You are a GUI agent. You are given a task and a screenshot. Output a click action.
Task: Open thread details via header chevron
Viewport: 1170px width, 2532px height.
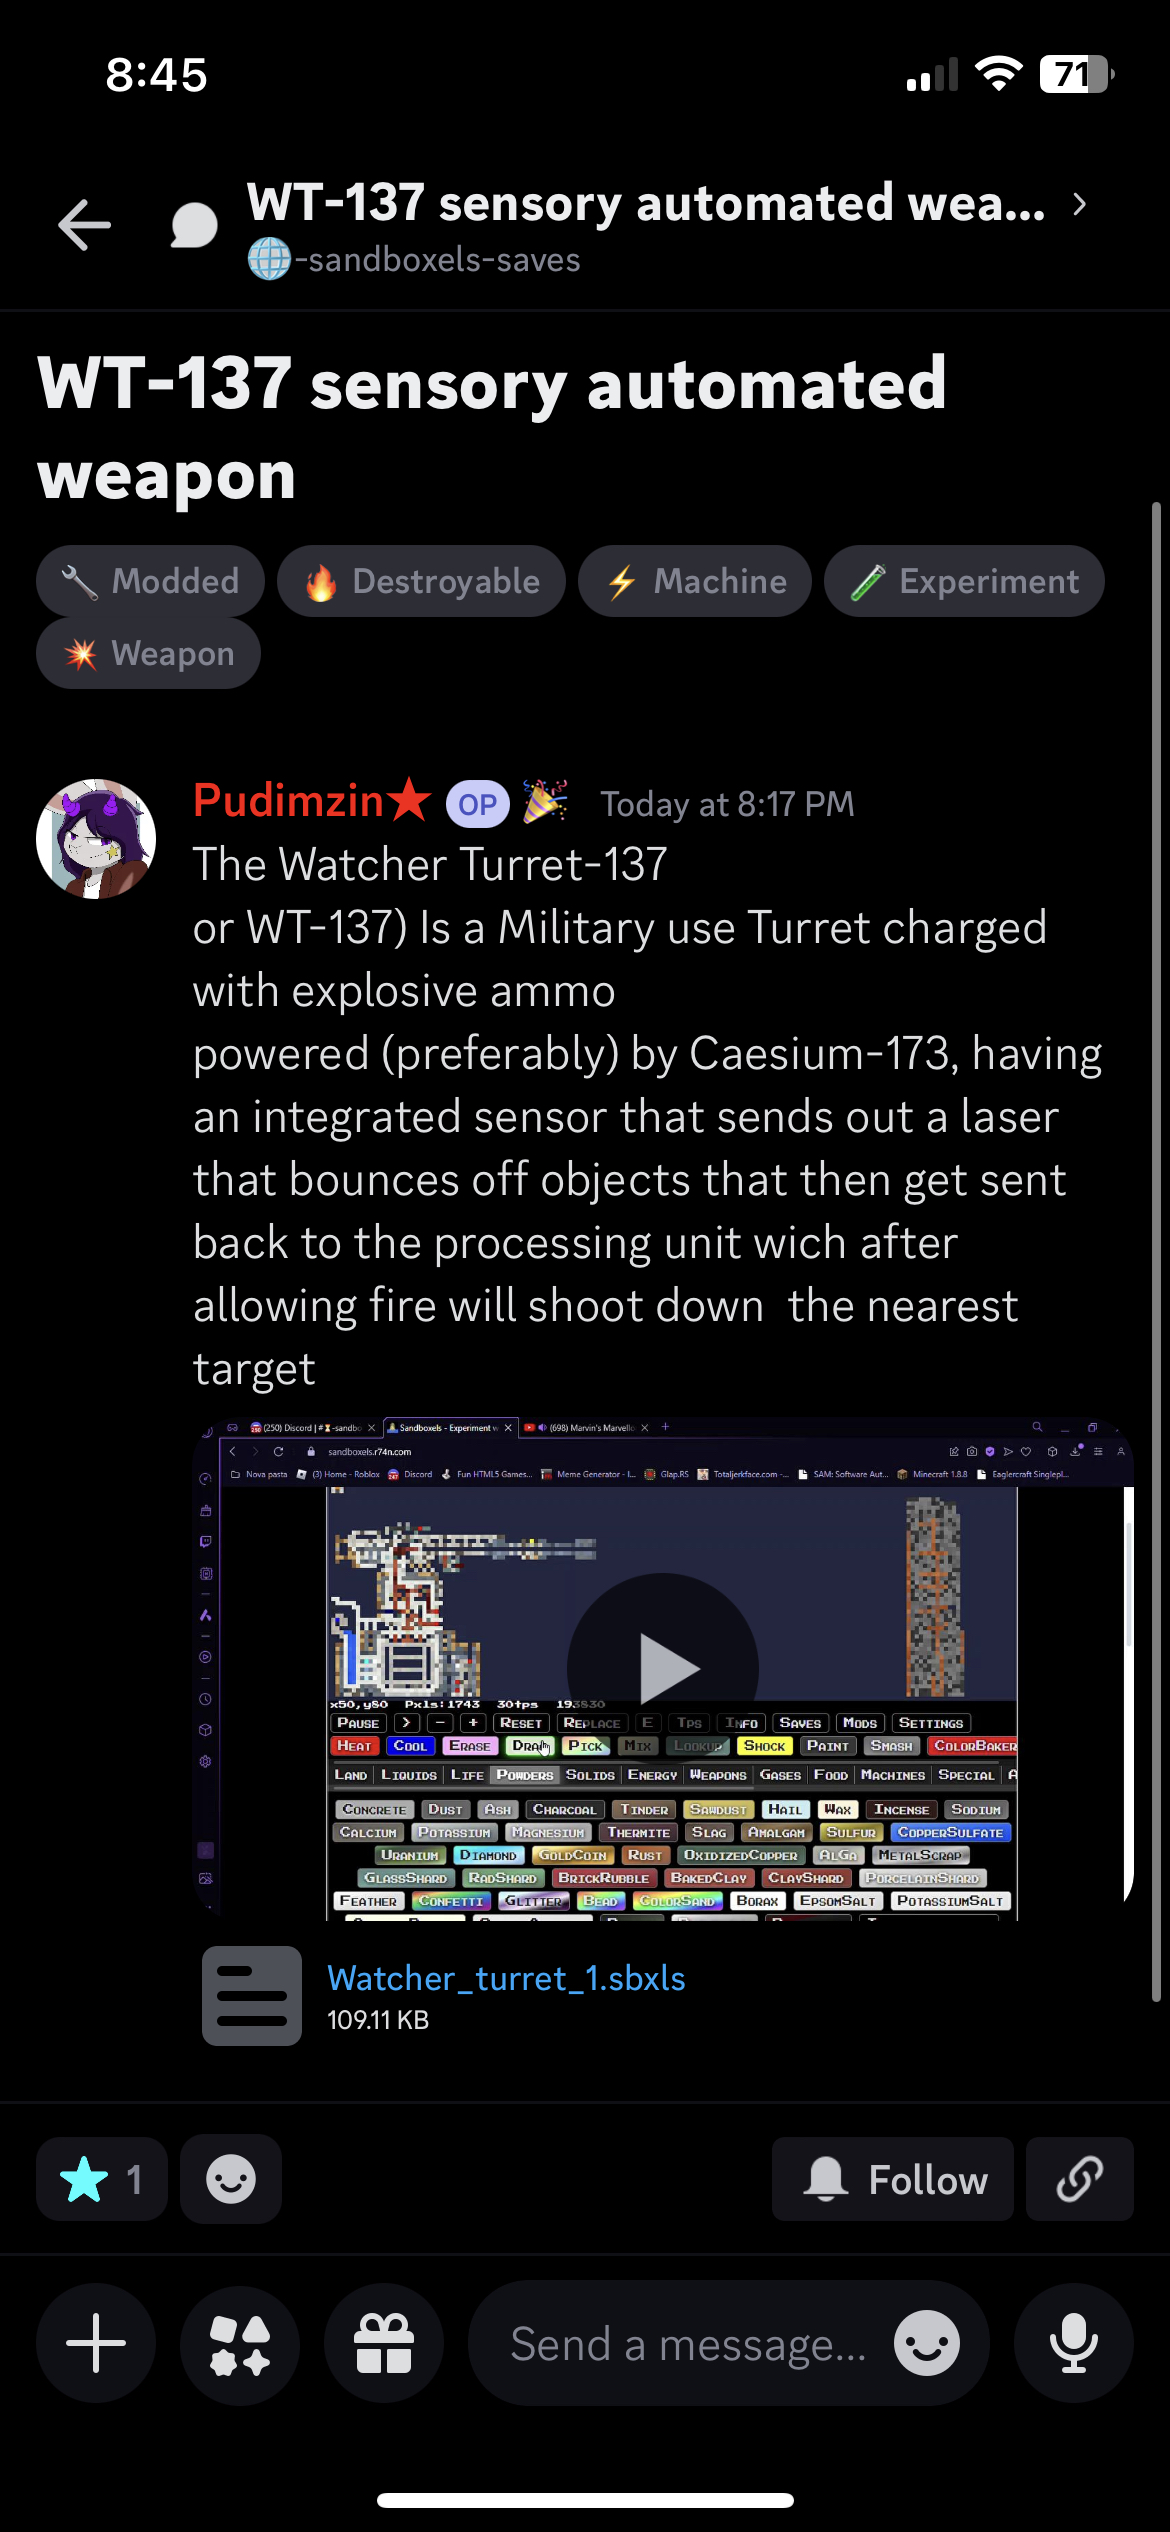tap(1080, 204)
